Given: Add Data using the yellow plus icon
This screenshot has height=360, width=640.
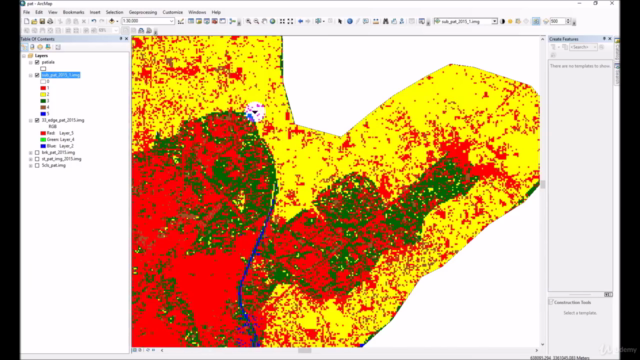Looking at the screenshot, I should 111,21.
